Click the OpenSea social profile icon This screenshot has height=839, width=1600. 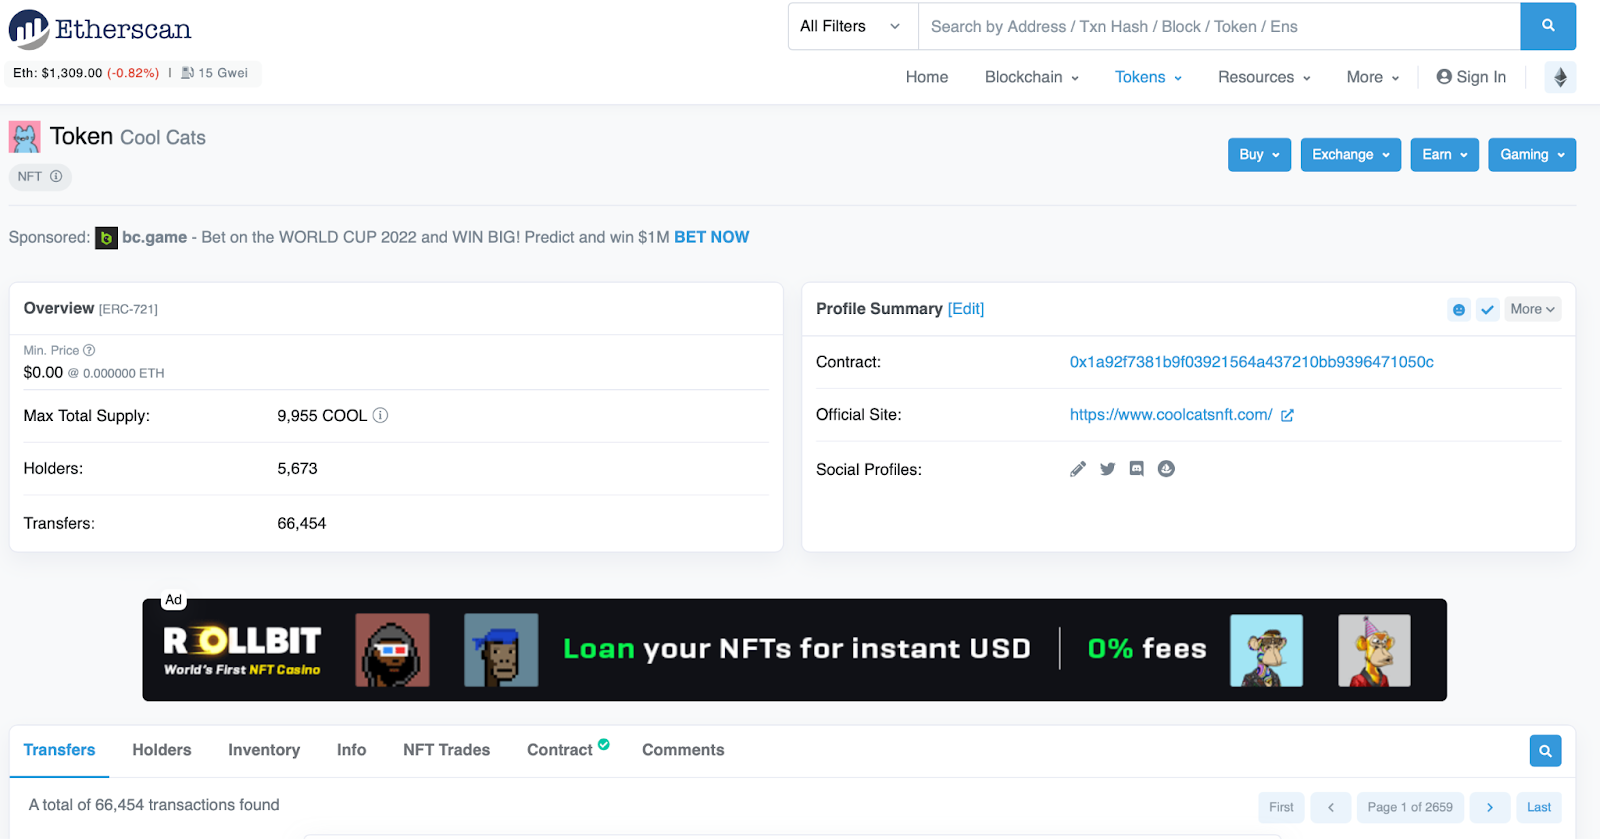(1166, 469)
